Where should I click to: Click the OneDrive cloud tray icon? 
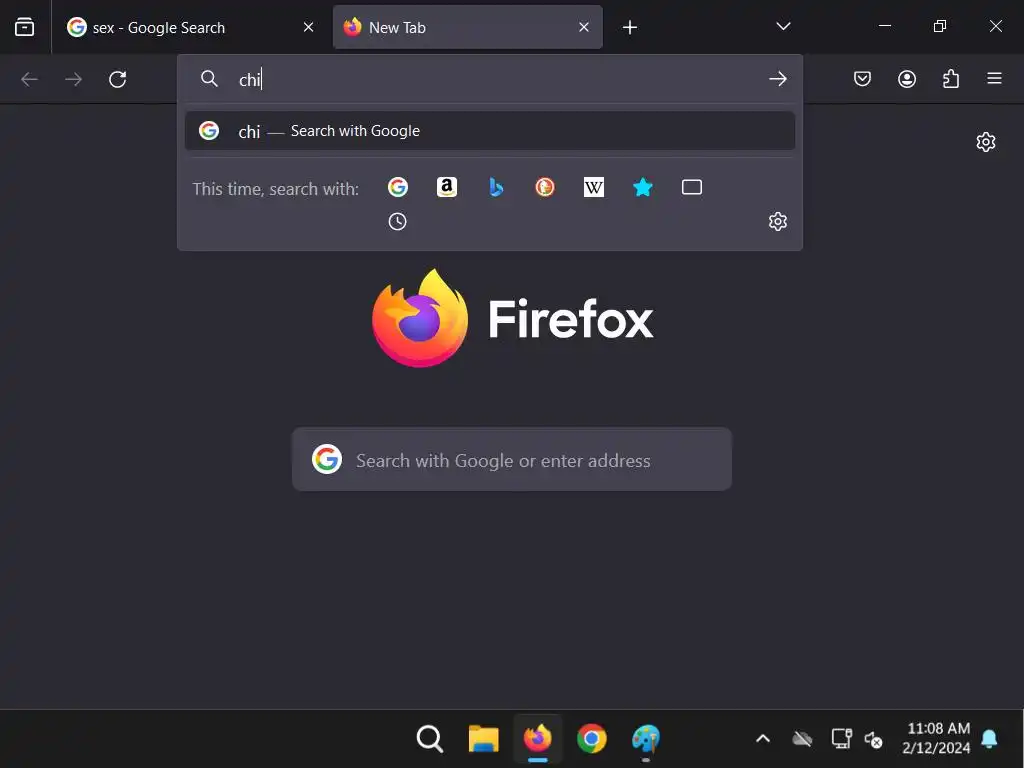(802, 739)
